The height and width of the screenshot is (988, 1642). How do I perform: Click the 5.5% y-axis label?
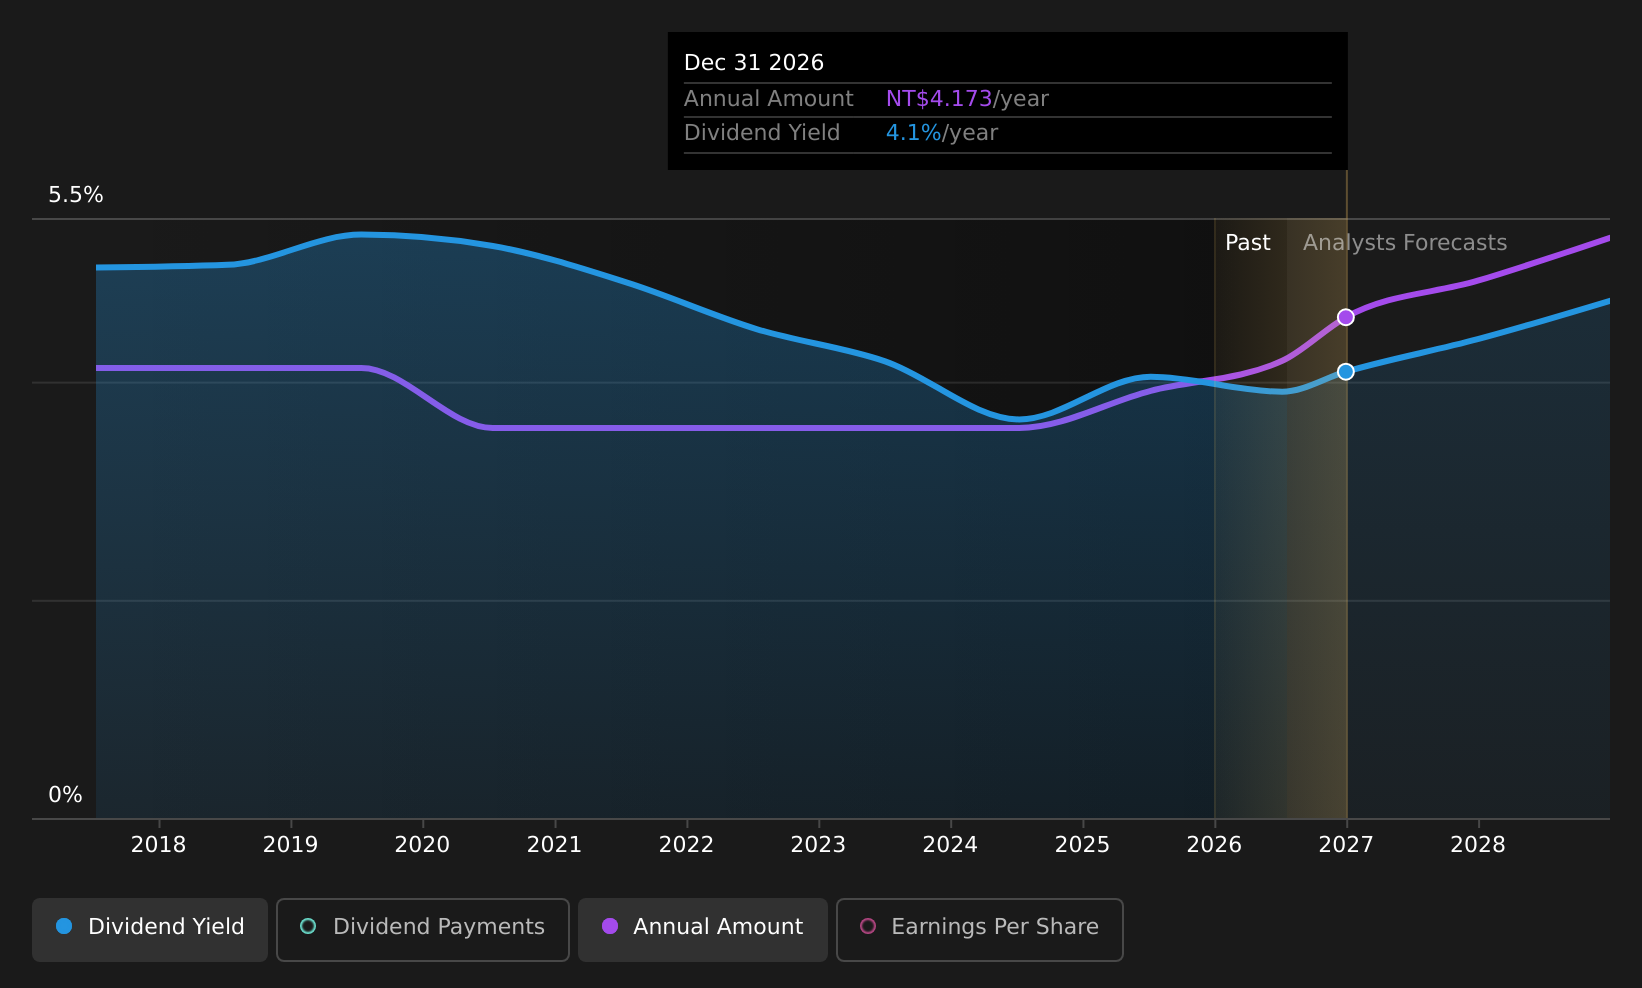point(76,195)
